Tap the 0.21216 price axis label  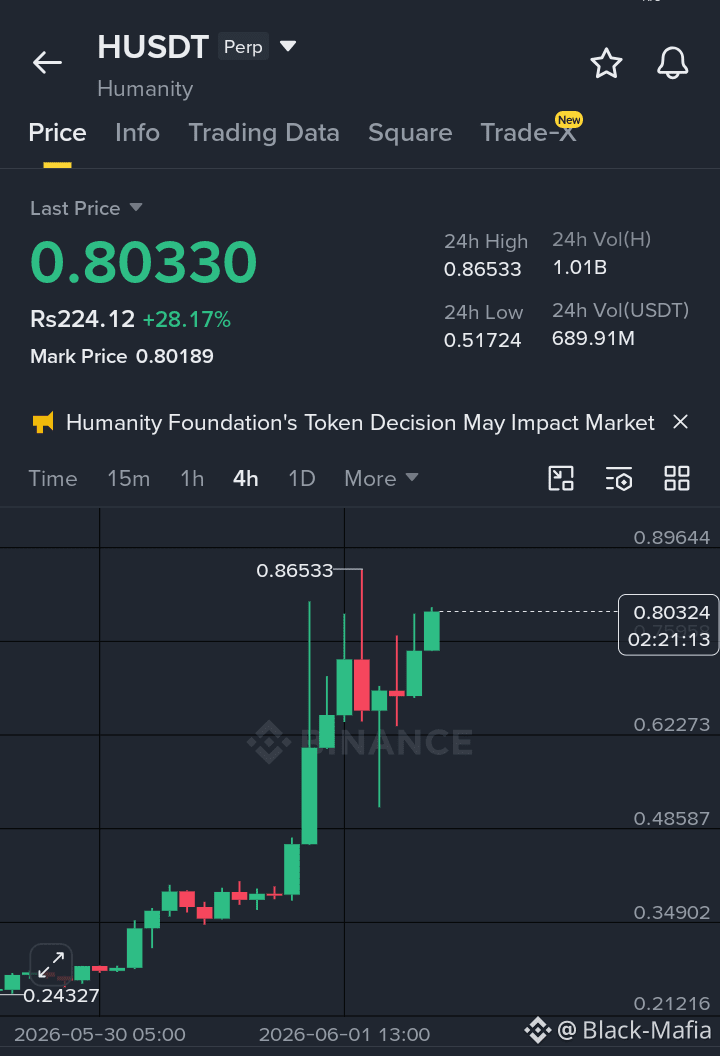pos(672,1003)
